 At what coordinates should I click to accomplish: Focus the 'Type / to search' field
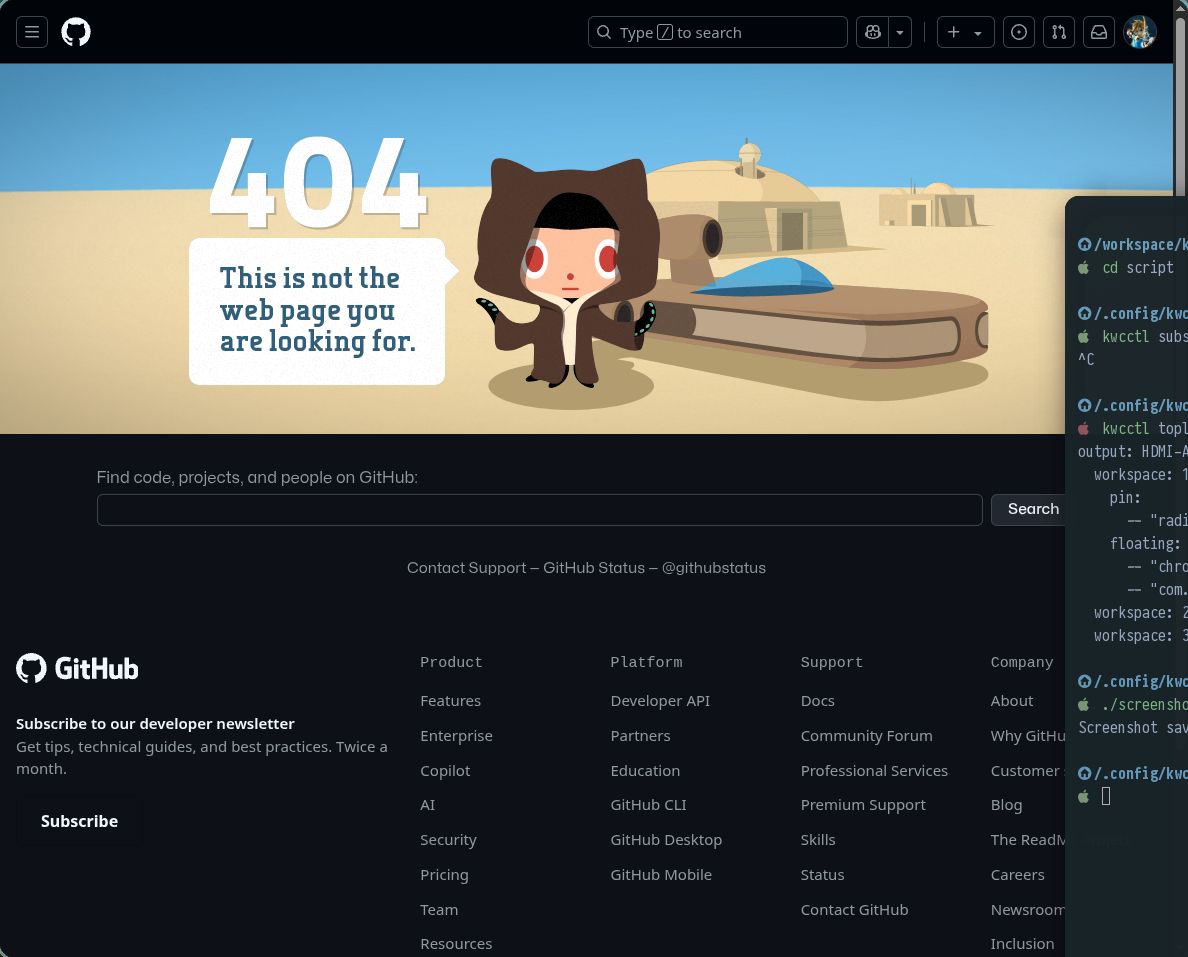[717, 32]
